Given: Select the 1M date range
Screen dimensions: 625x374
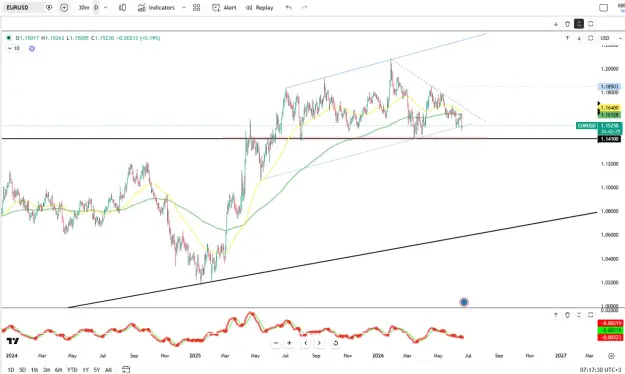Looking at the screenshot, I should 34,370.
